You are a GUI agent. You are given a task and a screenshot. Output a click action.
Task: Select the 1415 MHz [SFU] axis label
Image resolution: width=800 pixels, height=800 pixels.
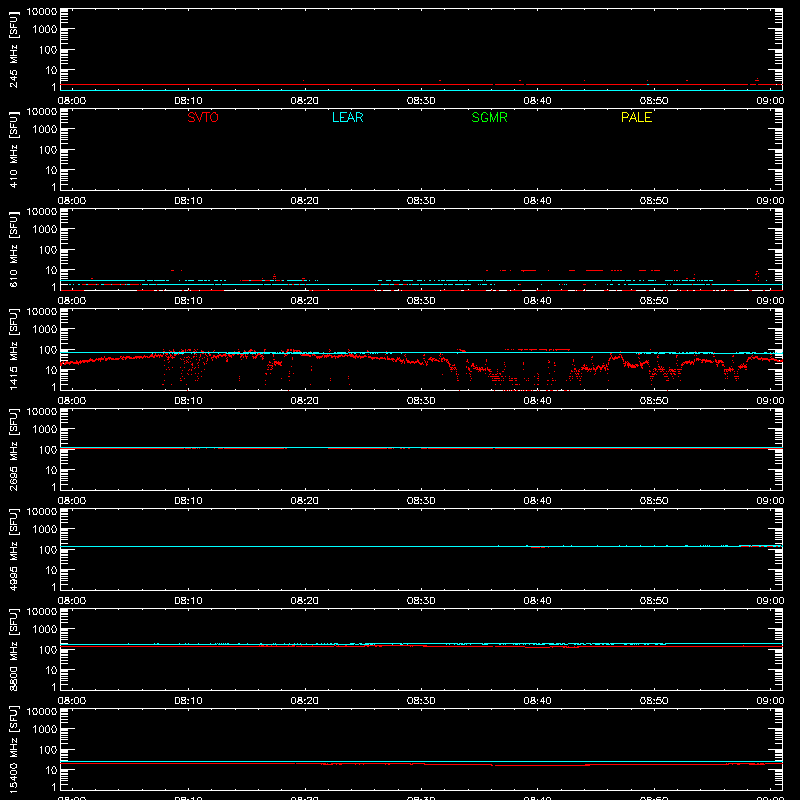point(14,350)
